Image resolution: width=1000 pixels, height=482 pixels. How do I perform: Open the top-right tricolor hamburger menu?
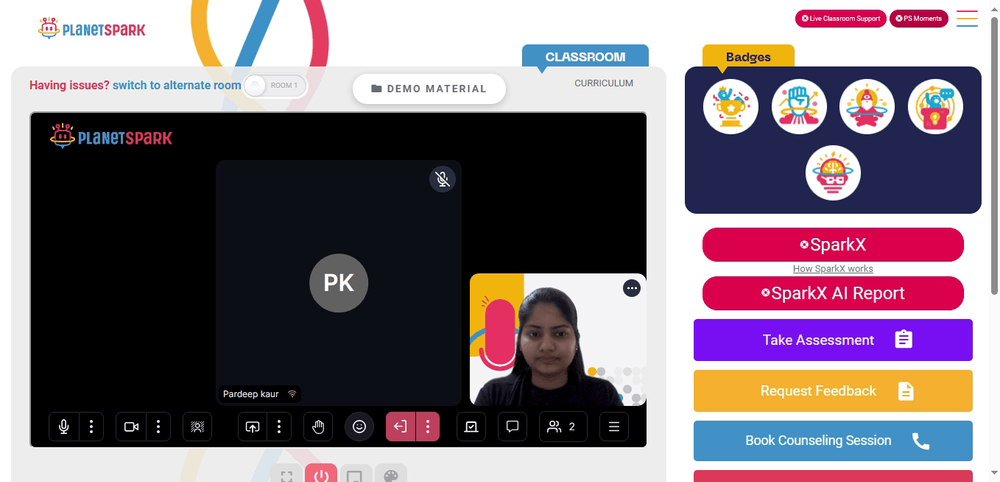coord(967,18)
